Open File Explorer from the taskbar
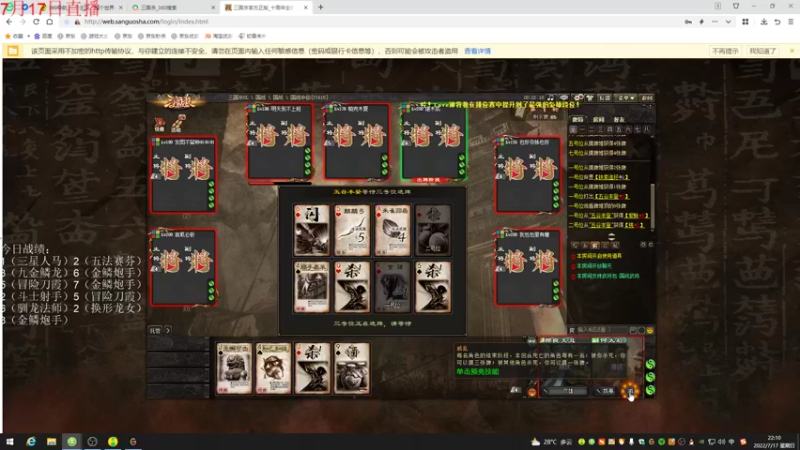800x450 pixels. click(x=51, y=441)
